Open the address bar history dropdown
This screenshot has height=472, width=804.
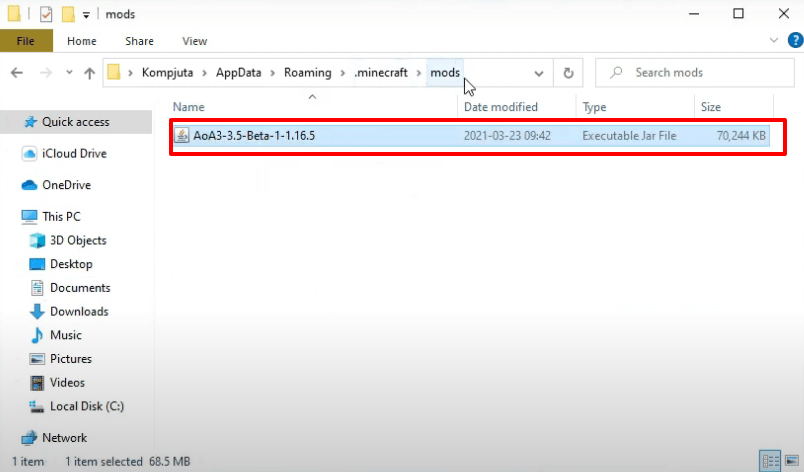538,73
